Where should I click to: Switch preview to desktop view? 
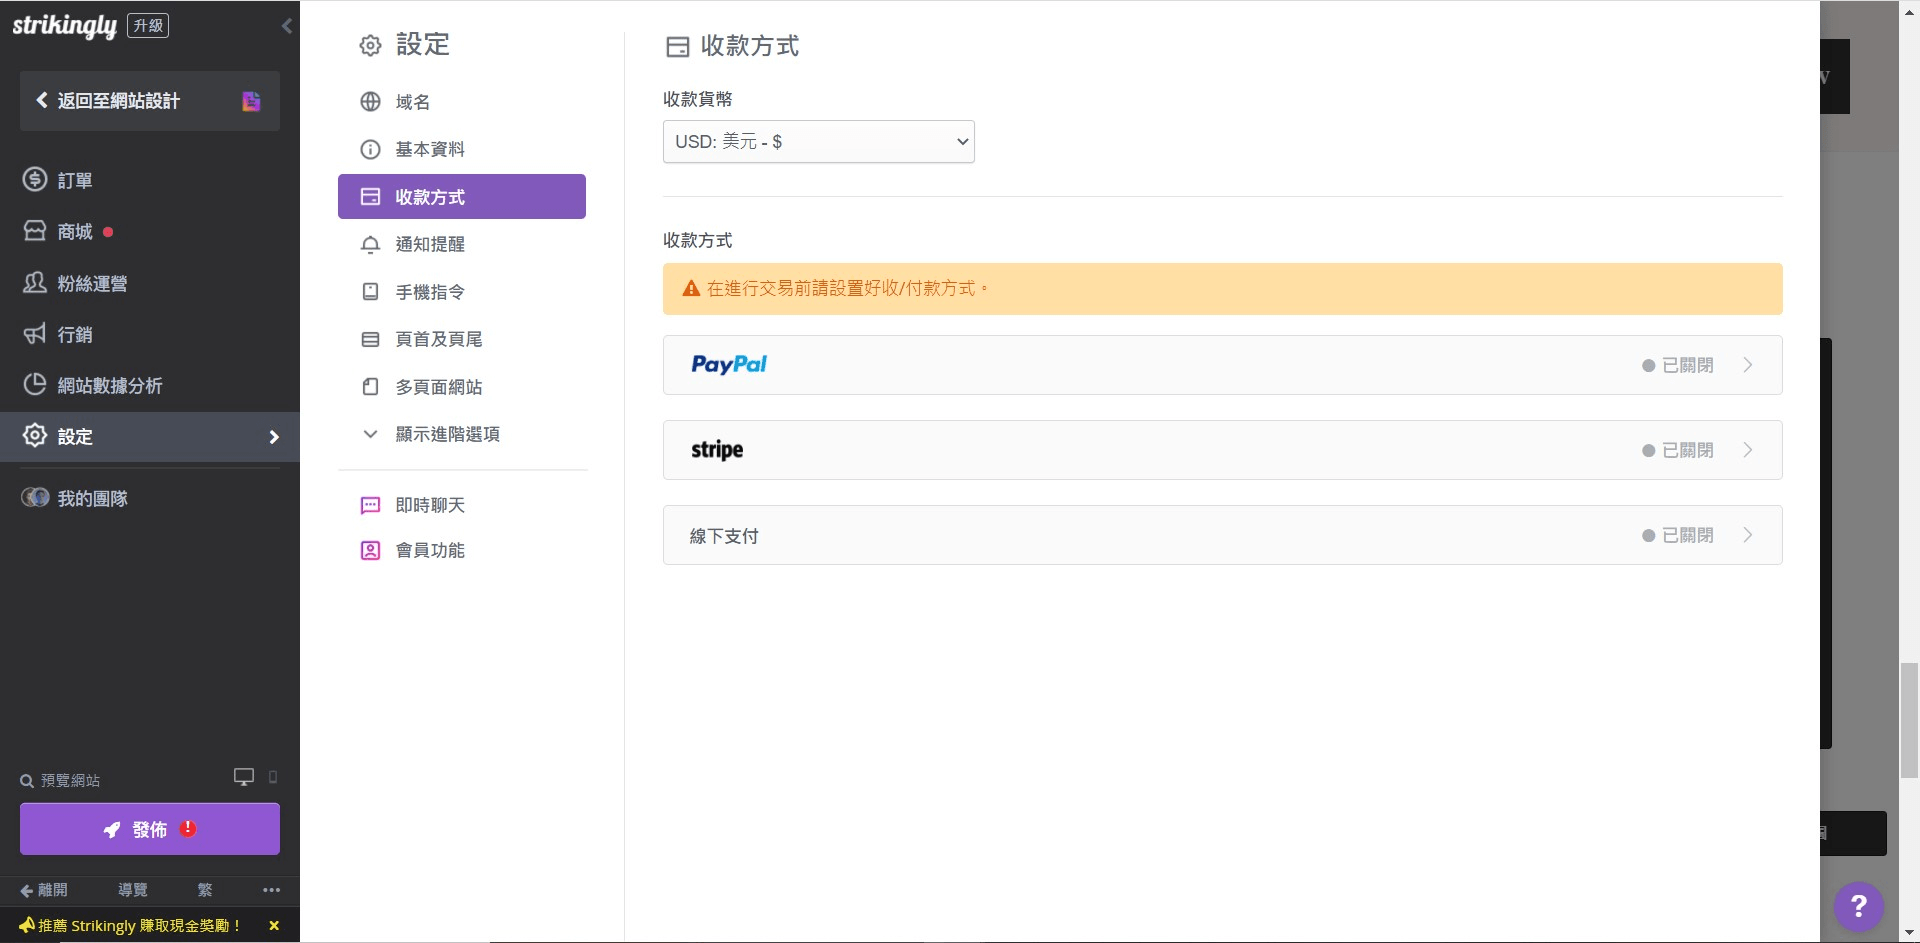click(243, 776)
